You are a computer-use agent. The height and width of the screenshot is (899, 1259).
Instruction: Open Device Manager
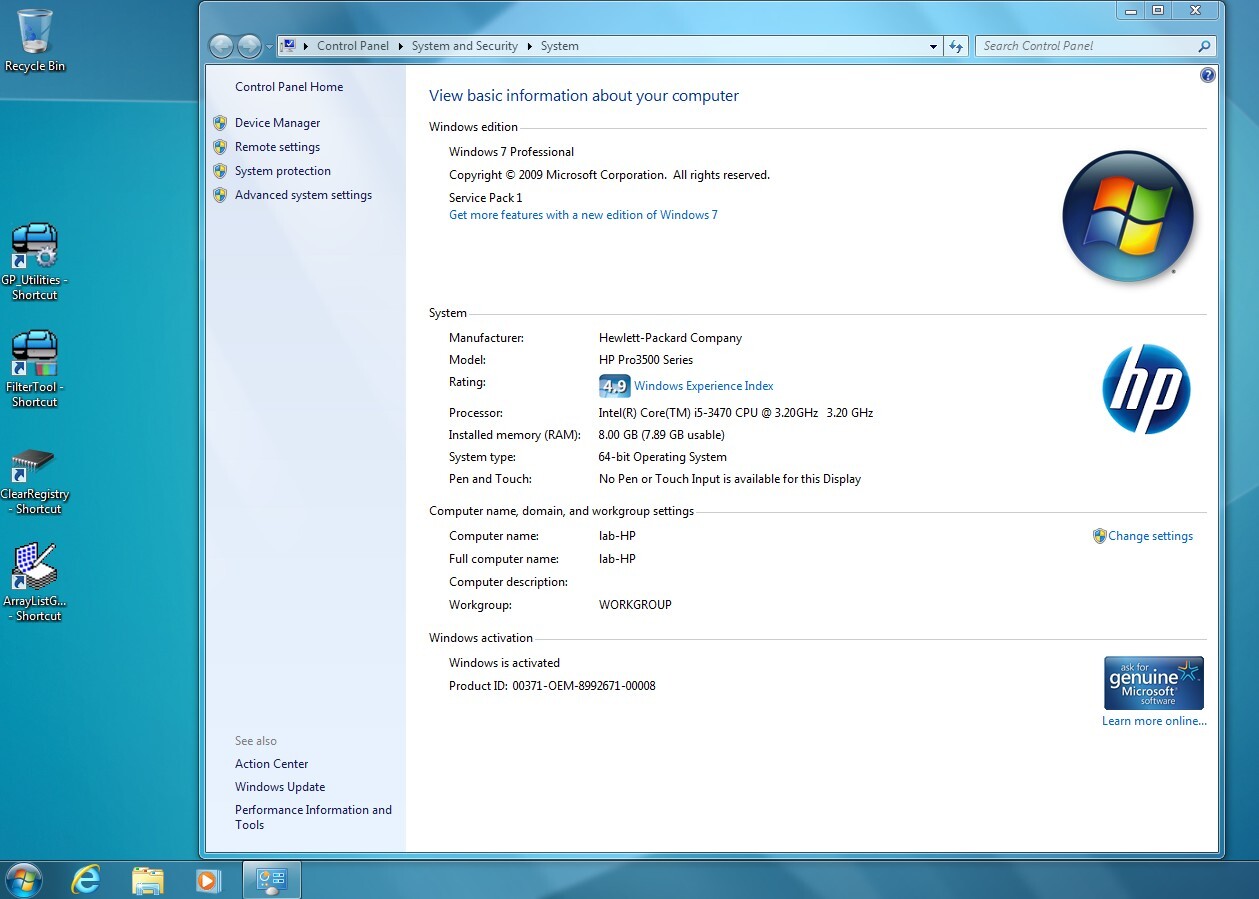(x=278, y=123)
